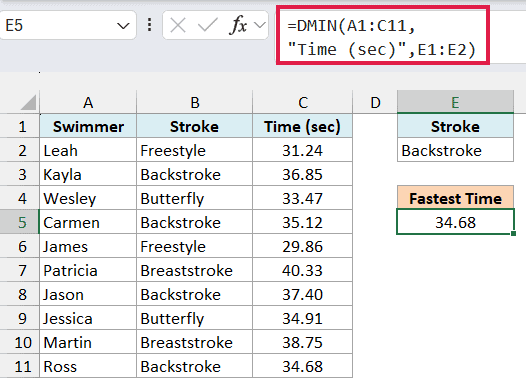Select the cell containing Jason
This screenshot has height=378, width=526.
point(88,294)
